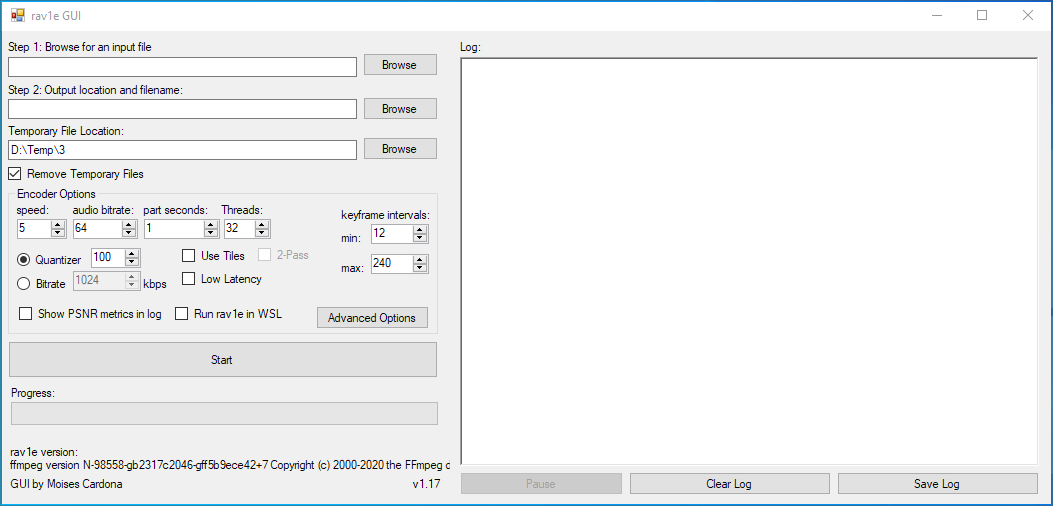Click the rav1e GUI title bar app icon
Viewport: 1053px width, 506px height.
(17, 15)
